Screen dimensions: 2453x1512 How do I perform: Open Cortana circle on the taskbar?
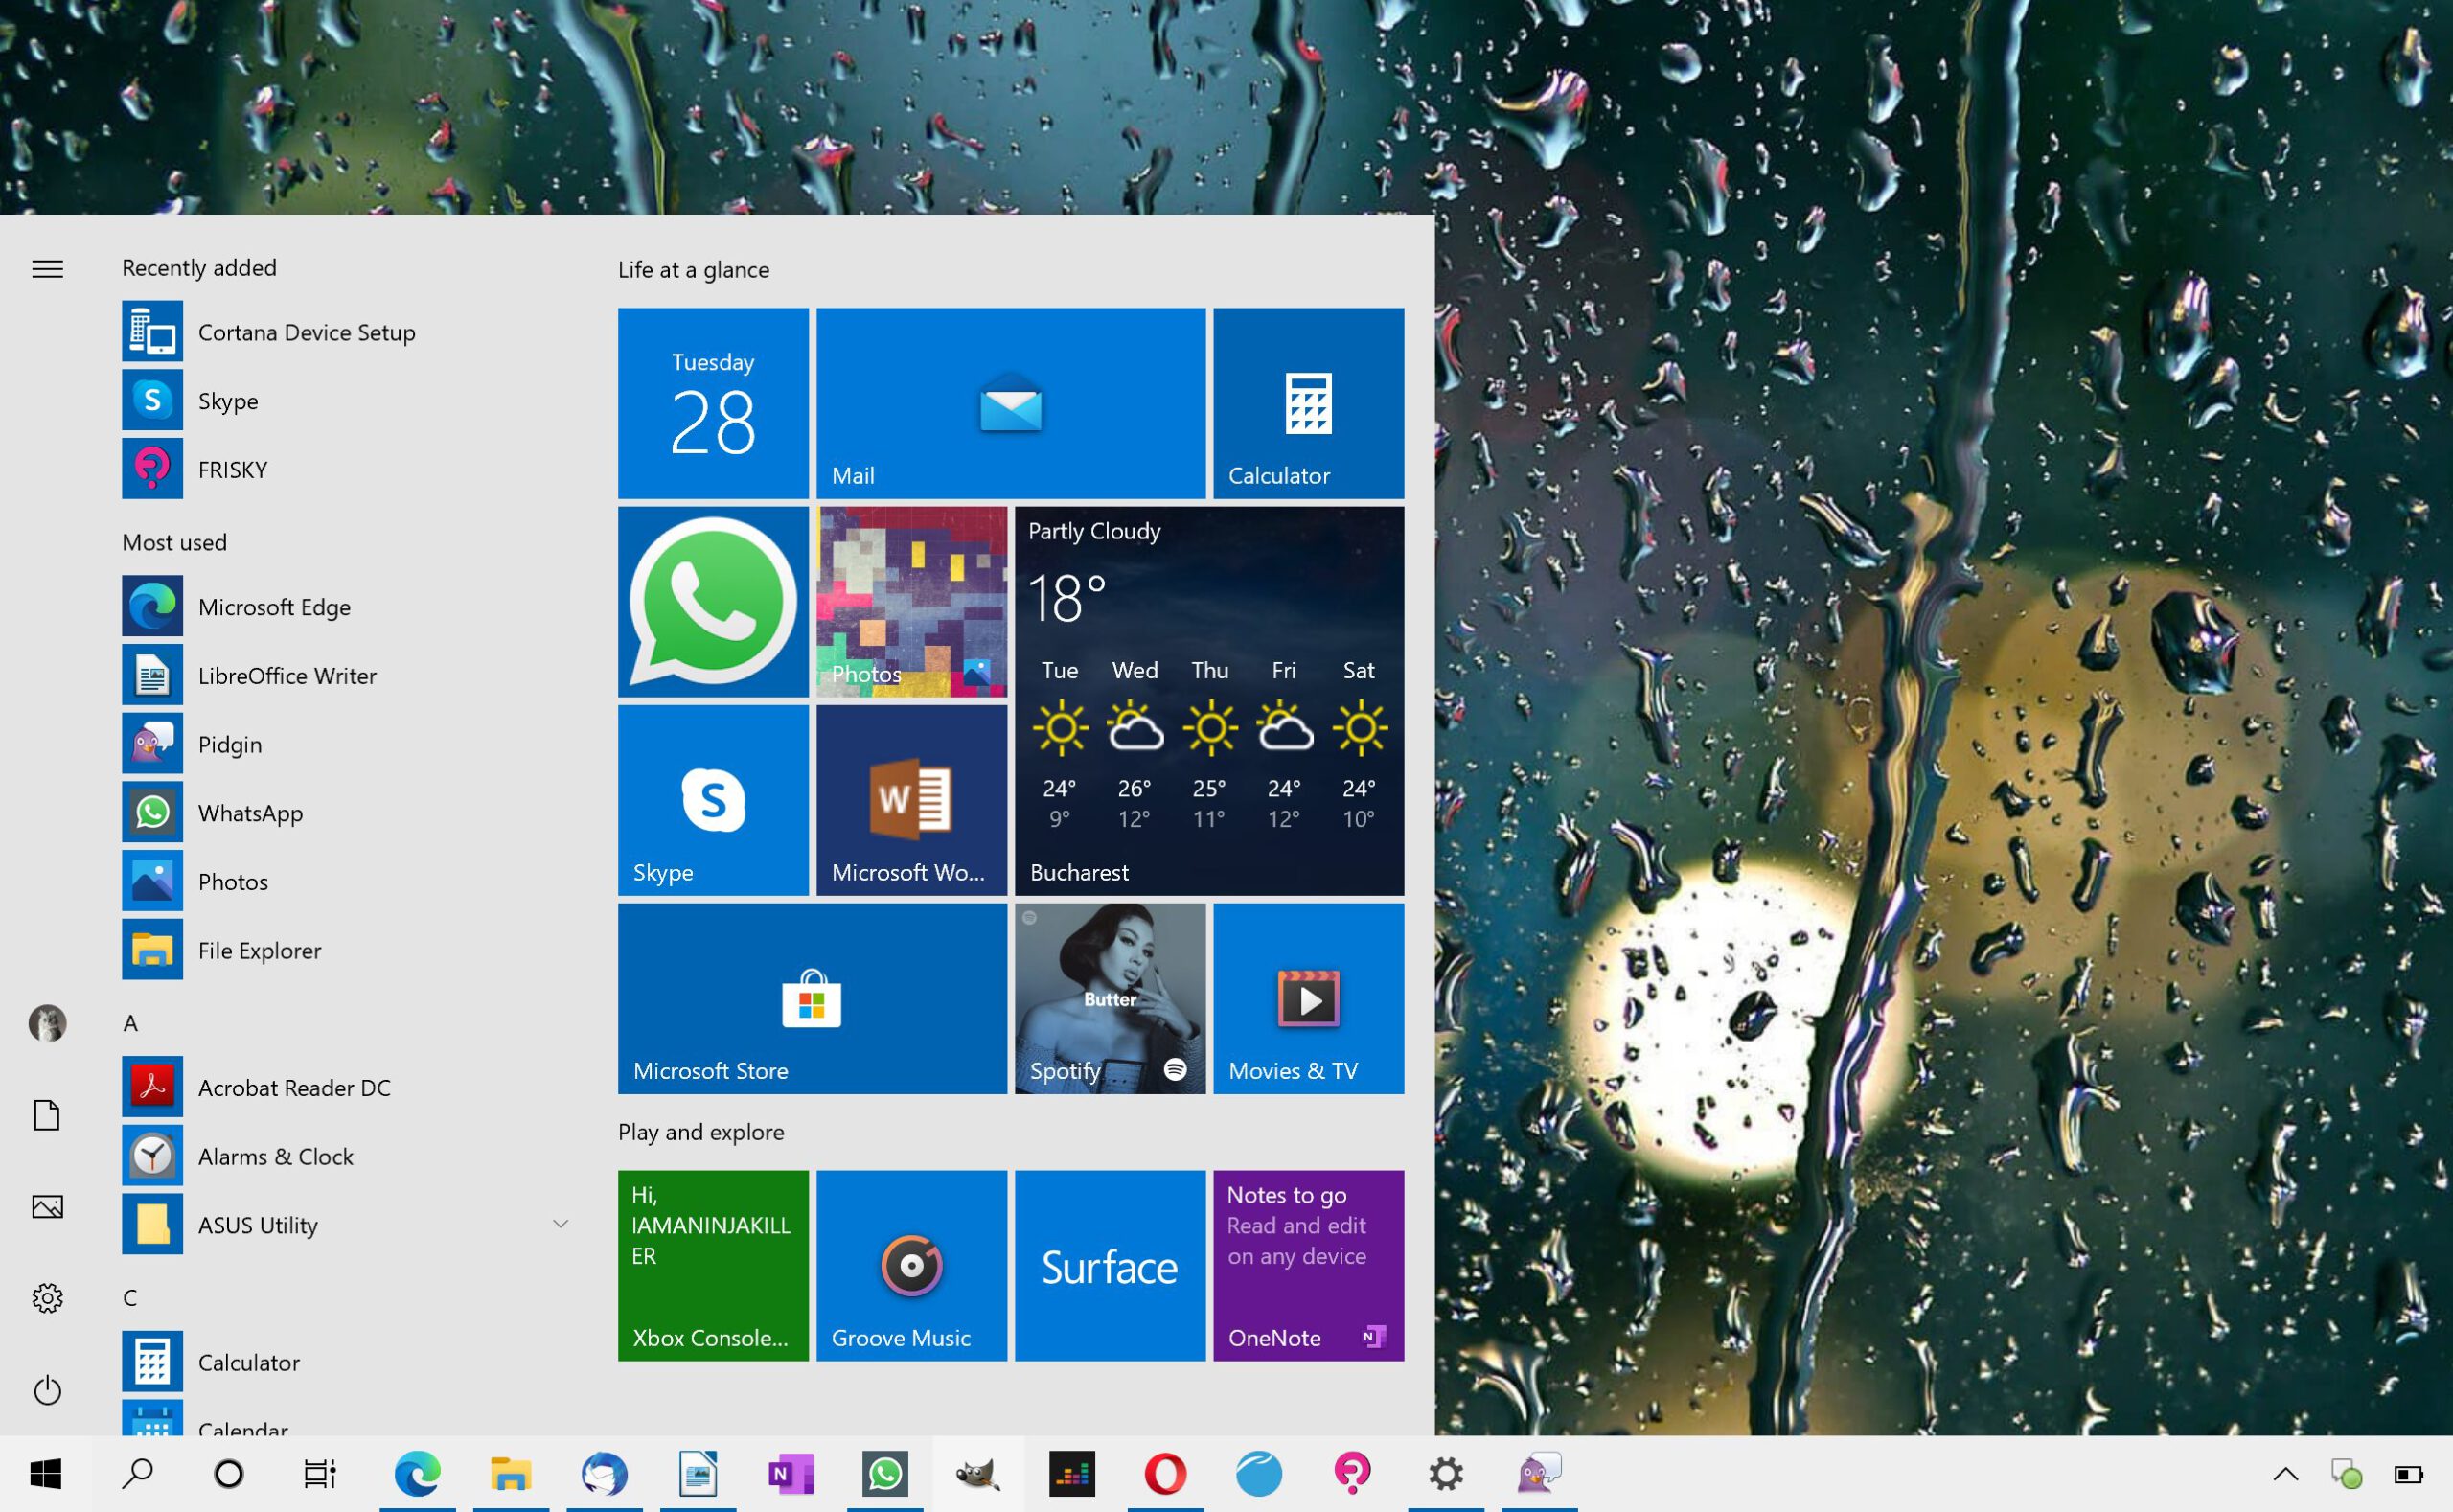pyautogui.click(x=229, y=1474)
